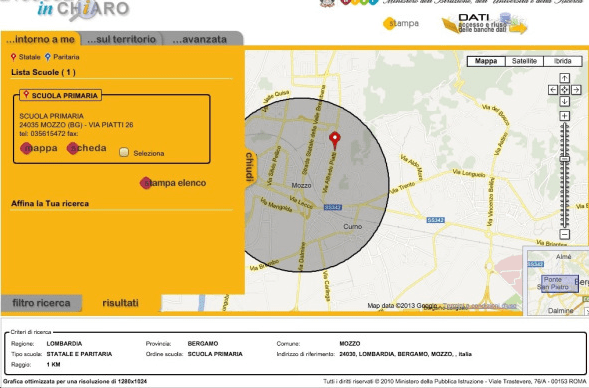Open DATI accesso e riuso banner
This screenshot has width=589, height=388.
485,23
